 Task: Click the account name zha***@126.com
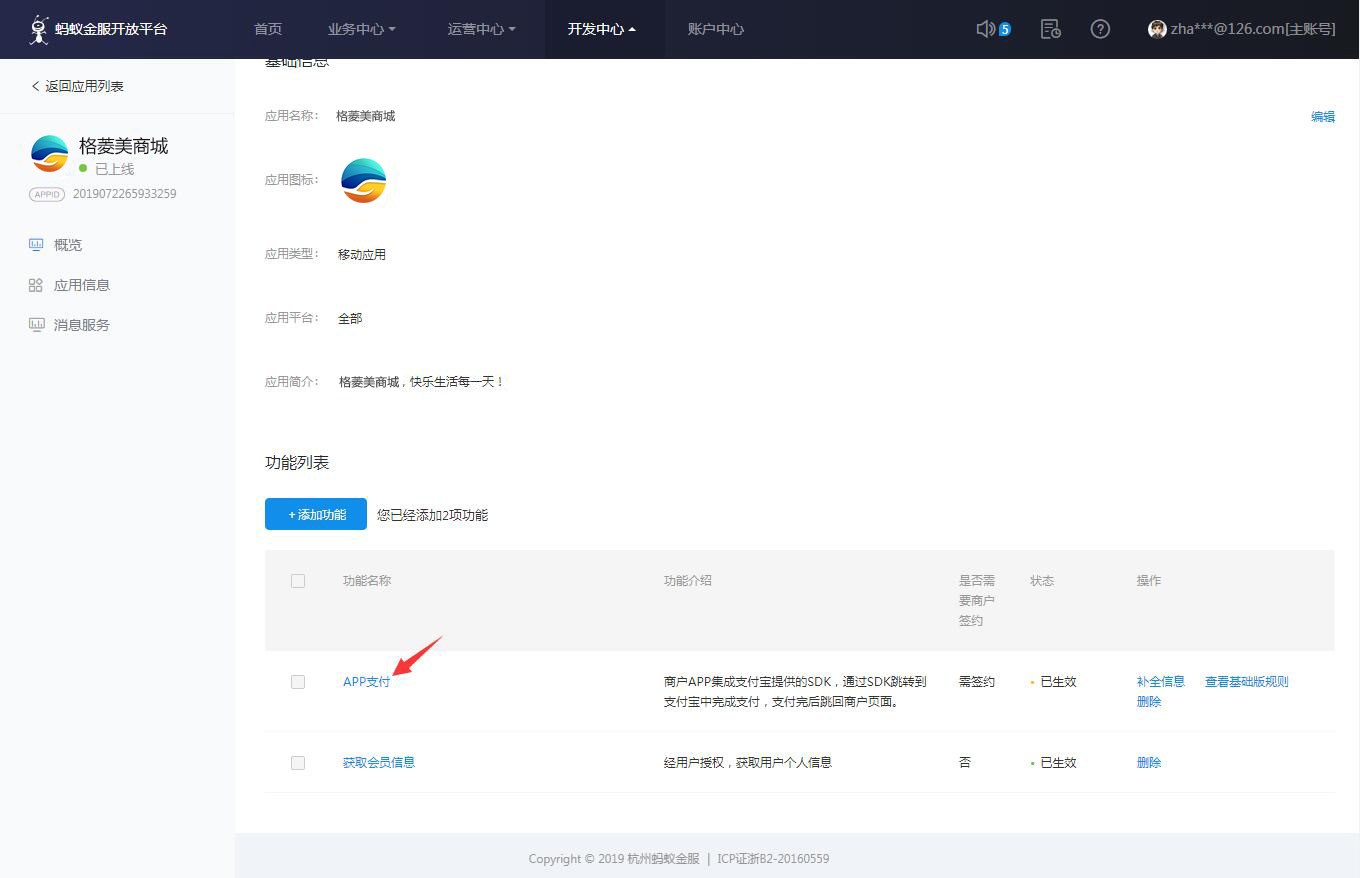coord(1253,29)
